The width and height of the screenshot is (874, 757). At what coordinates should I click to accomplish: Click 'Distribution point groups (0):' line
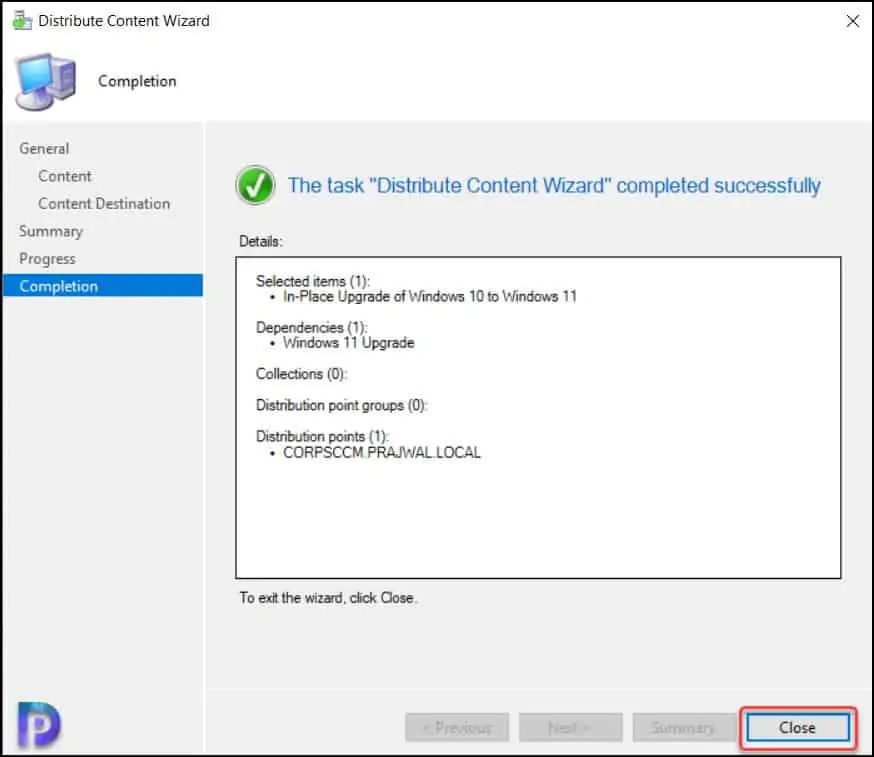pyautogui.click(x=341, y=405)
